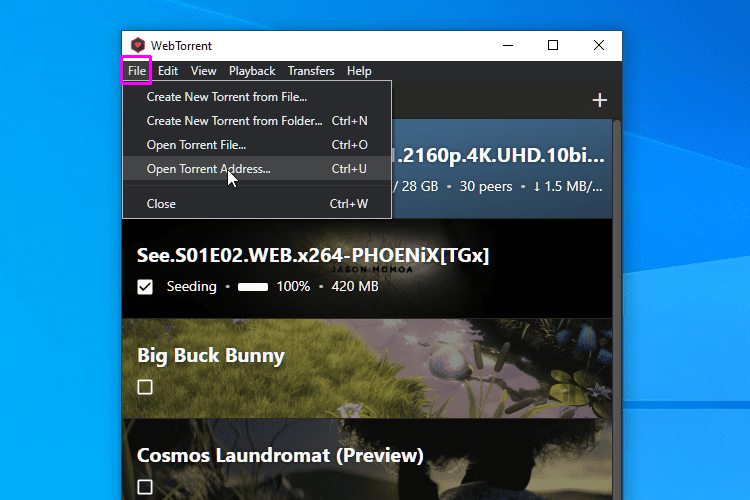The image size is (750, 500).
Task: Uncheck the See.S01E02 seeding checkbox
Action: (x=145, y=287)
